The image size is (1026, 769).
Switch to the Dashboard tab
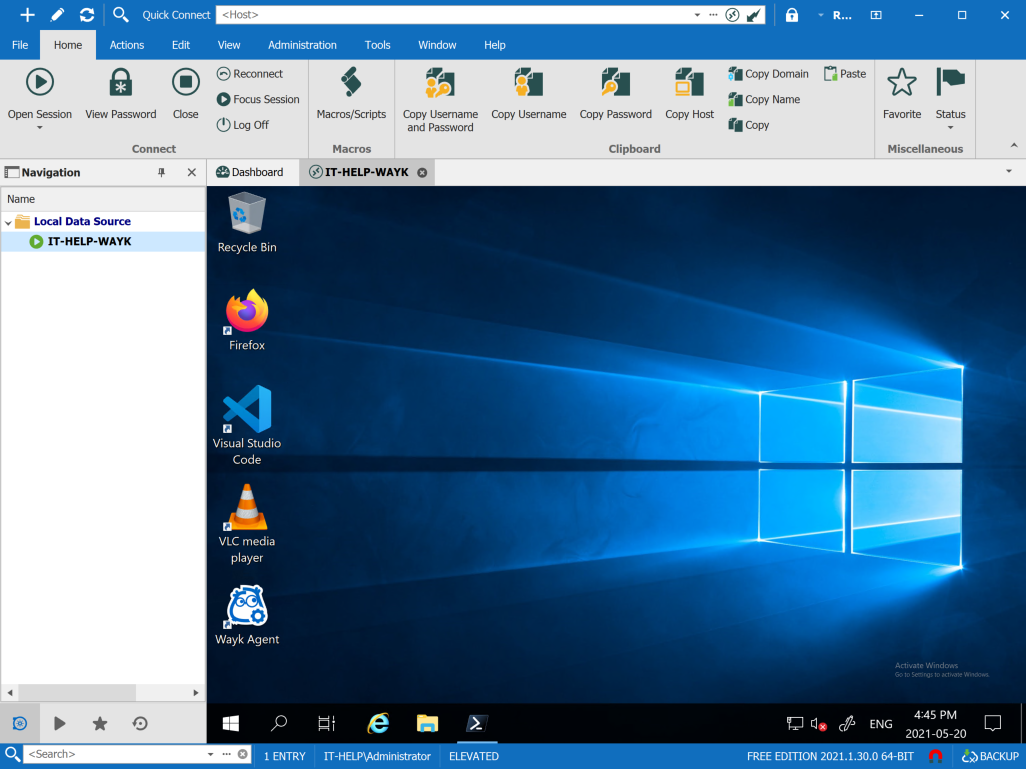tap(250, 172)
